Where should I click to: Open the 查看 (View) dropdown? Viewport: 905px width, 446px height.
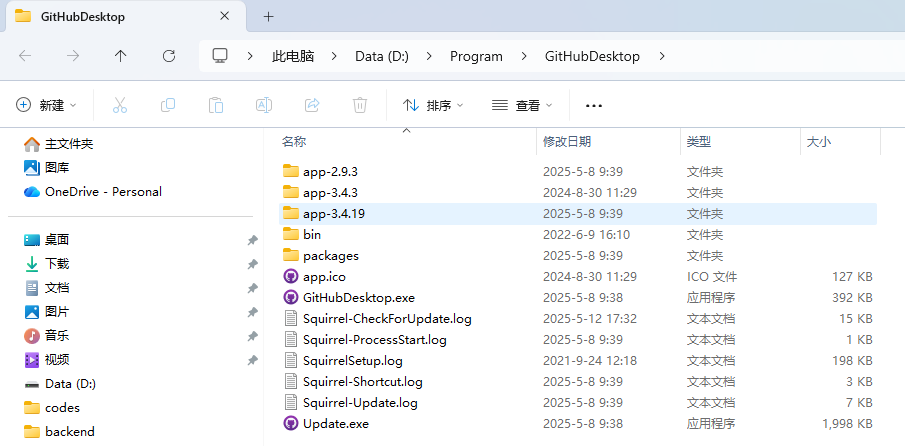click(522, 105)
